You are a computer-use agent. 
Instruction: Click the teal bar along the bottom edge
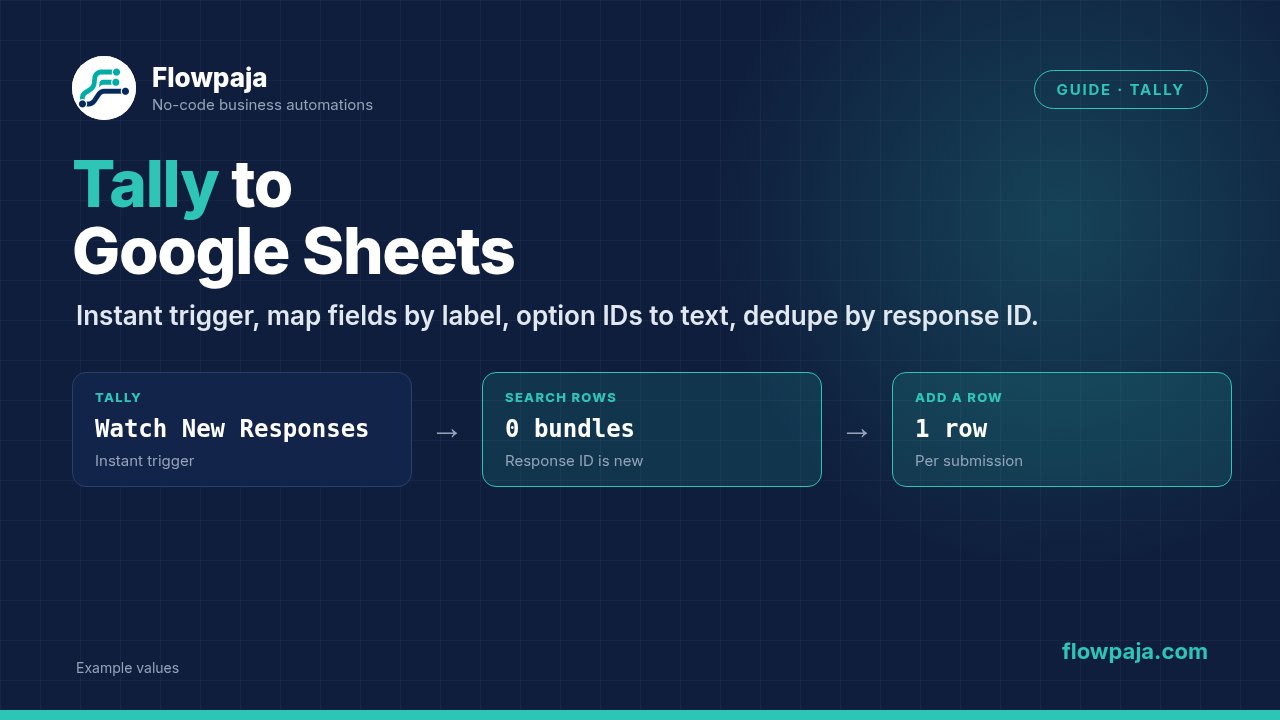click(640, 715)
